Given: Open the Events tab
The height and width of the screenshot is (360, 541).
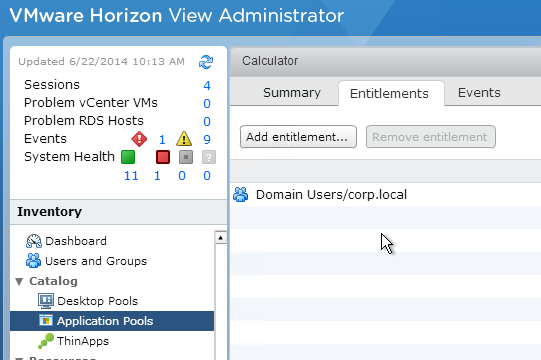Looking at the screenshot, I should click(479, 93).
